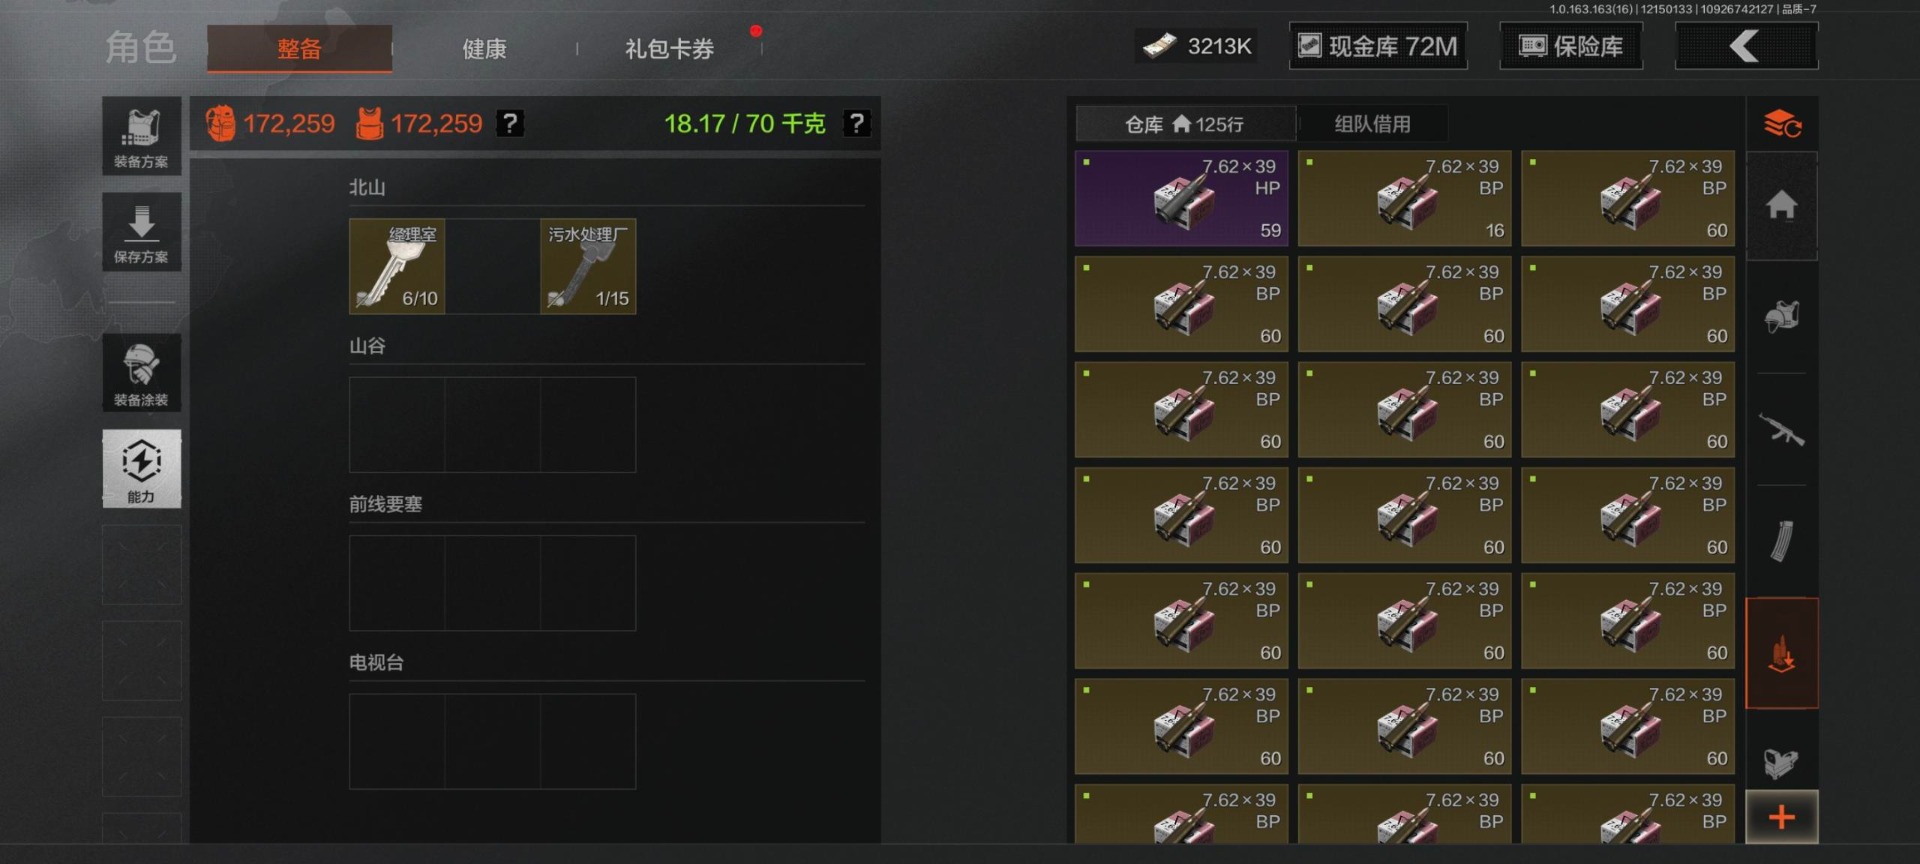Viewport: 1920px width, 864px height.
Task: Filter storage by rifle weapon icon
Action: pos(1781,430)
